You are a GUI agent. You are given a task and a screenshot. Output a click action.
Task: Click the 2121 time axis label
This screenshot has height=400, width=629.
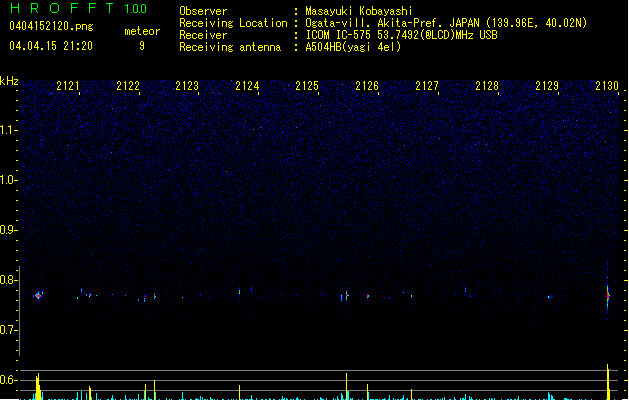point(68,86)
